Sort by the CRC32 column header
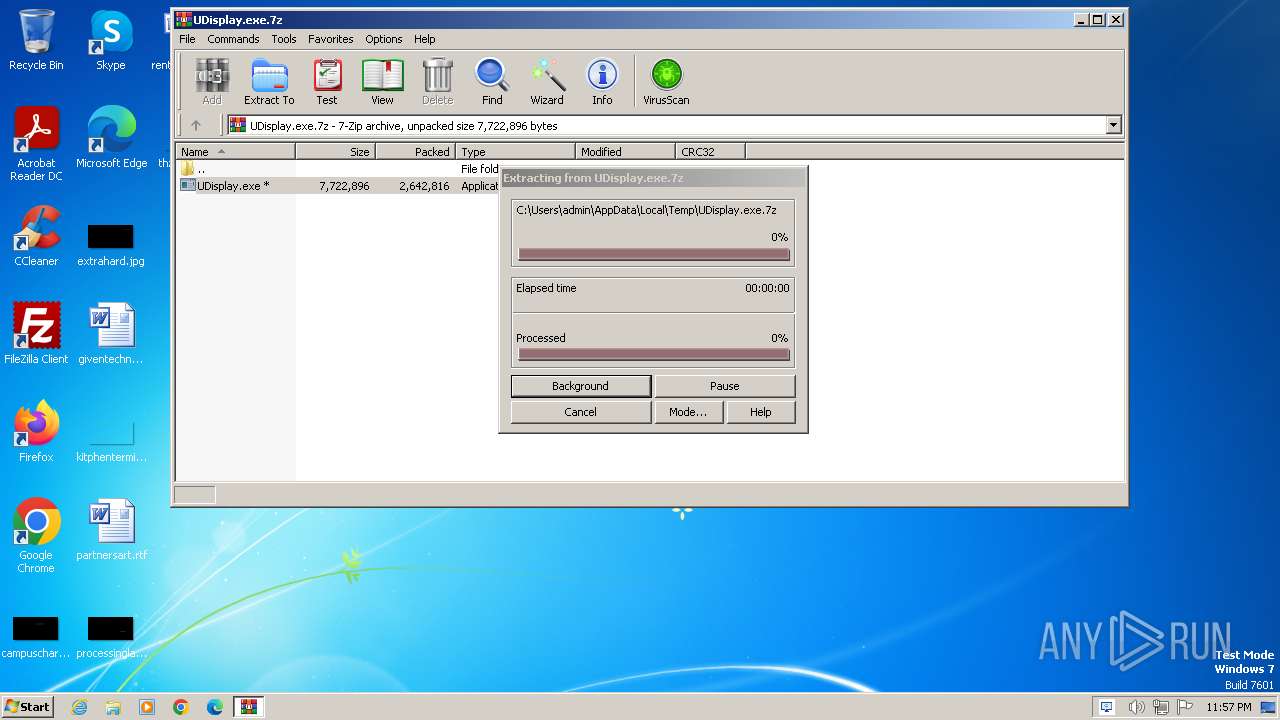Image resolution: width=1280 pixels, height=720 pixels. (x=710, y=152)
